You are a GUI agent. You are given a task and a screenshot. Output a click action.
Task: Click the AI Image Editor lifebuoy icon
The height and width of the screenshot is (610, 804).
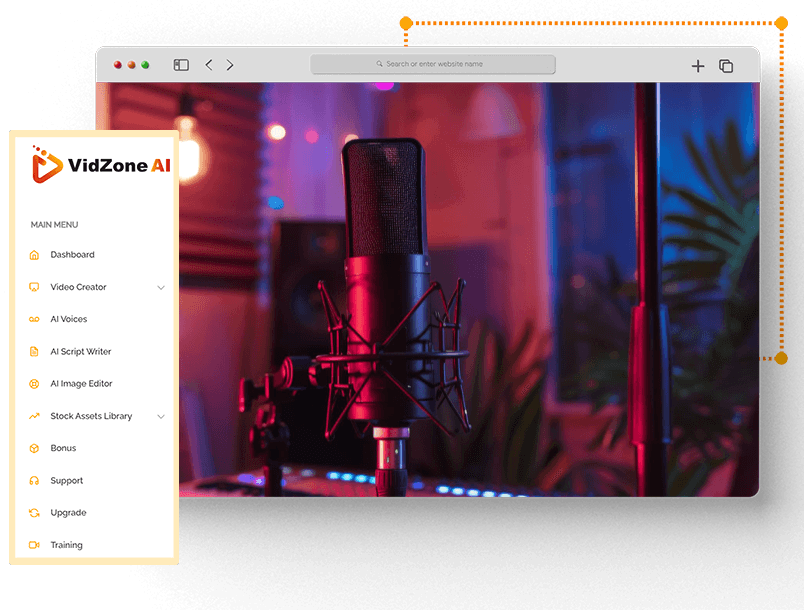point(34,384)
